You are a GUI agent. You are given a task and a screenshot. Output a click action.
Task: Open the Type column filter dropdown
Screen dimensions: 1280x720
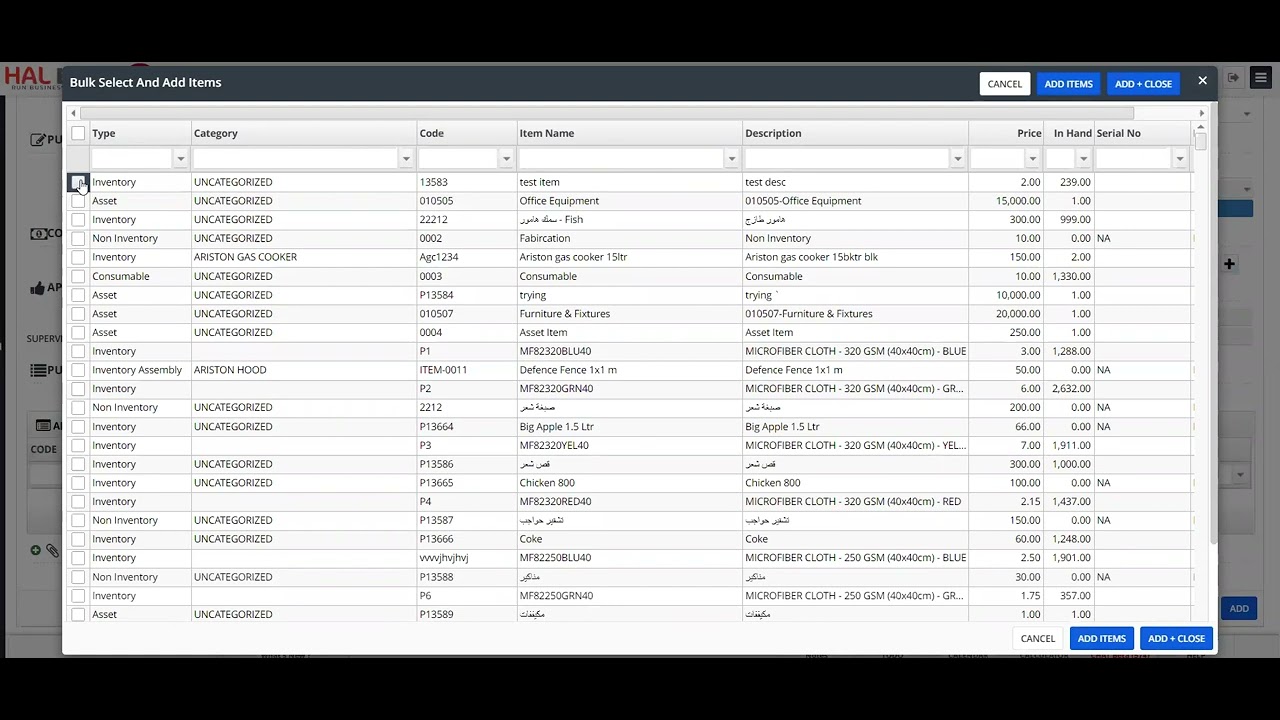click(181, 159)
